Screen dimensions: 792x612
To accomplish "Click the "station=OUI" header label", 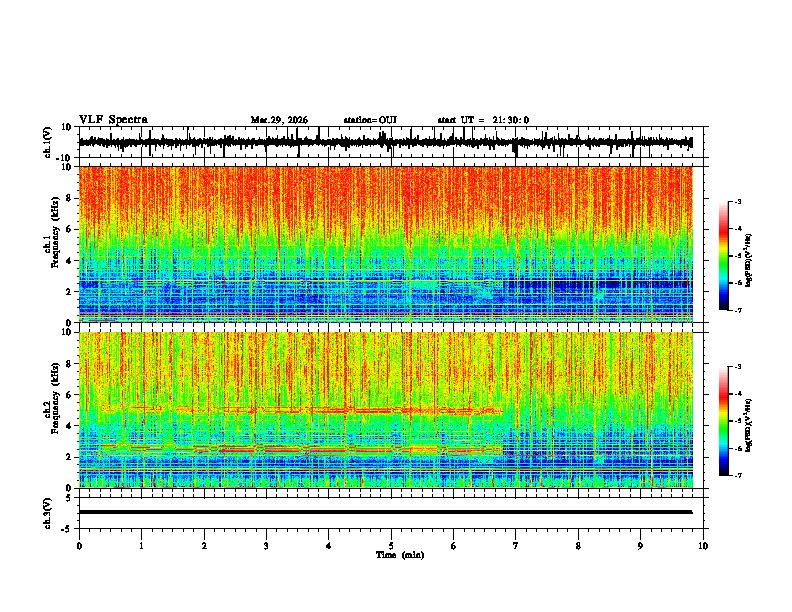I will (370, 120).
